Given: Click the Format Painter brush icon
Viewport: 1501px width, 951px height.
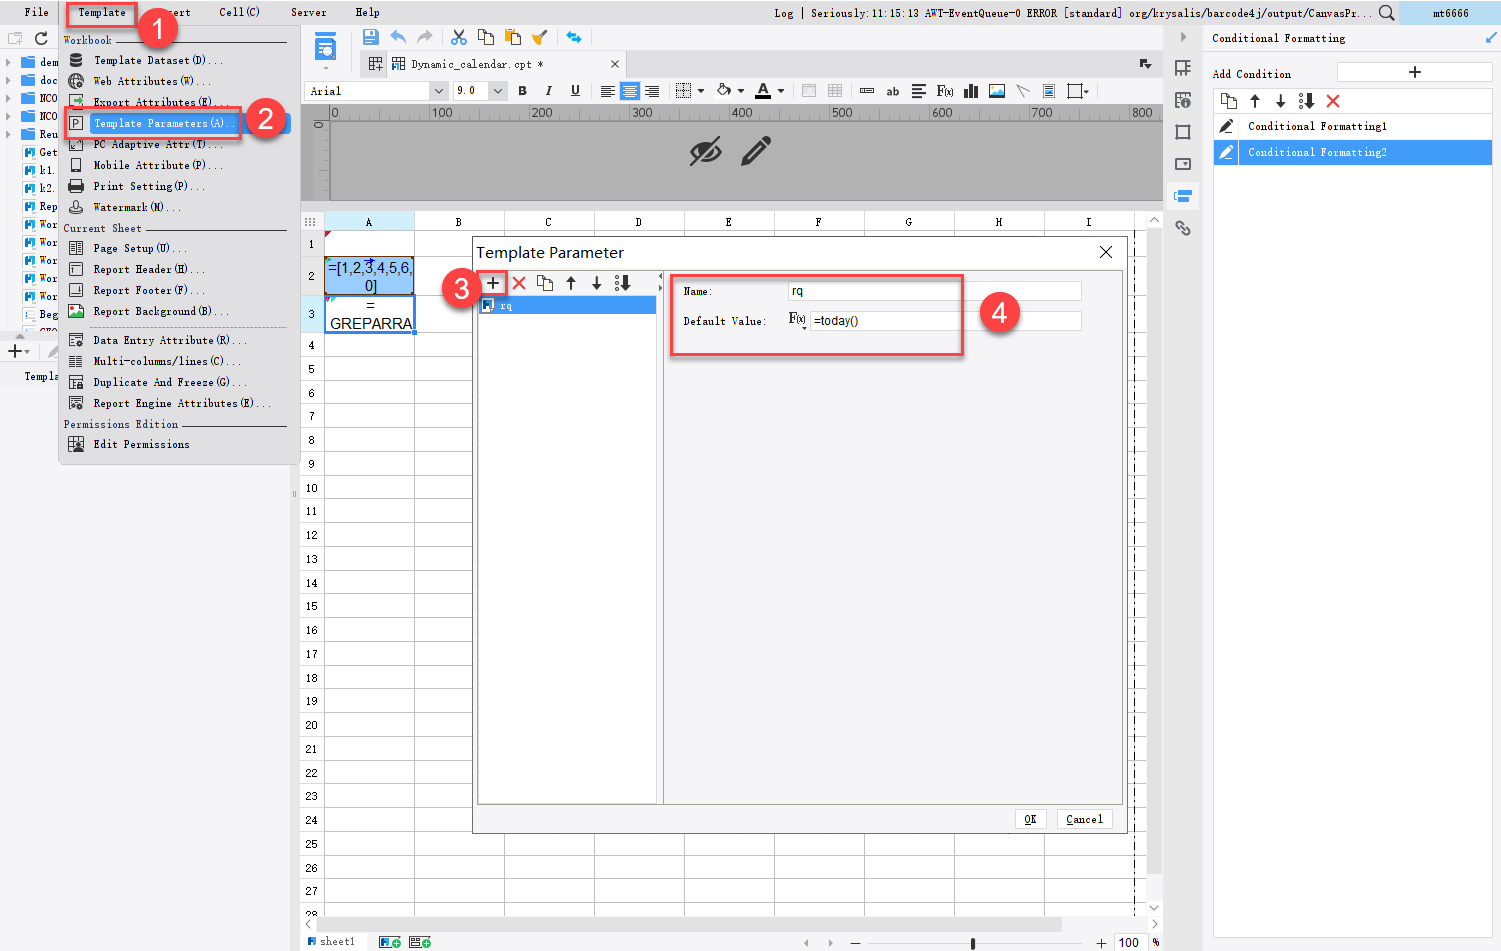Looking at the screenshot, I should pos(540,37).
